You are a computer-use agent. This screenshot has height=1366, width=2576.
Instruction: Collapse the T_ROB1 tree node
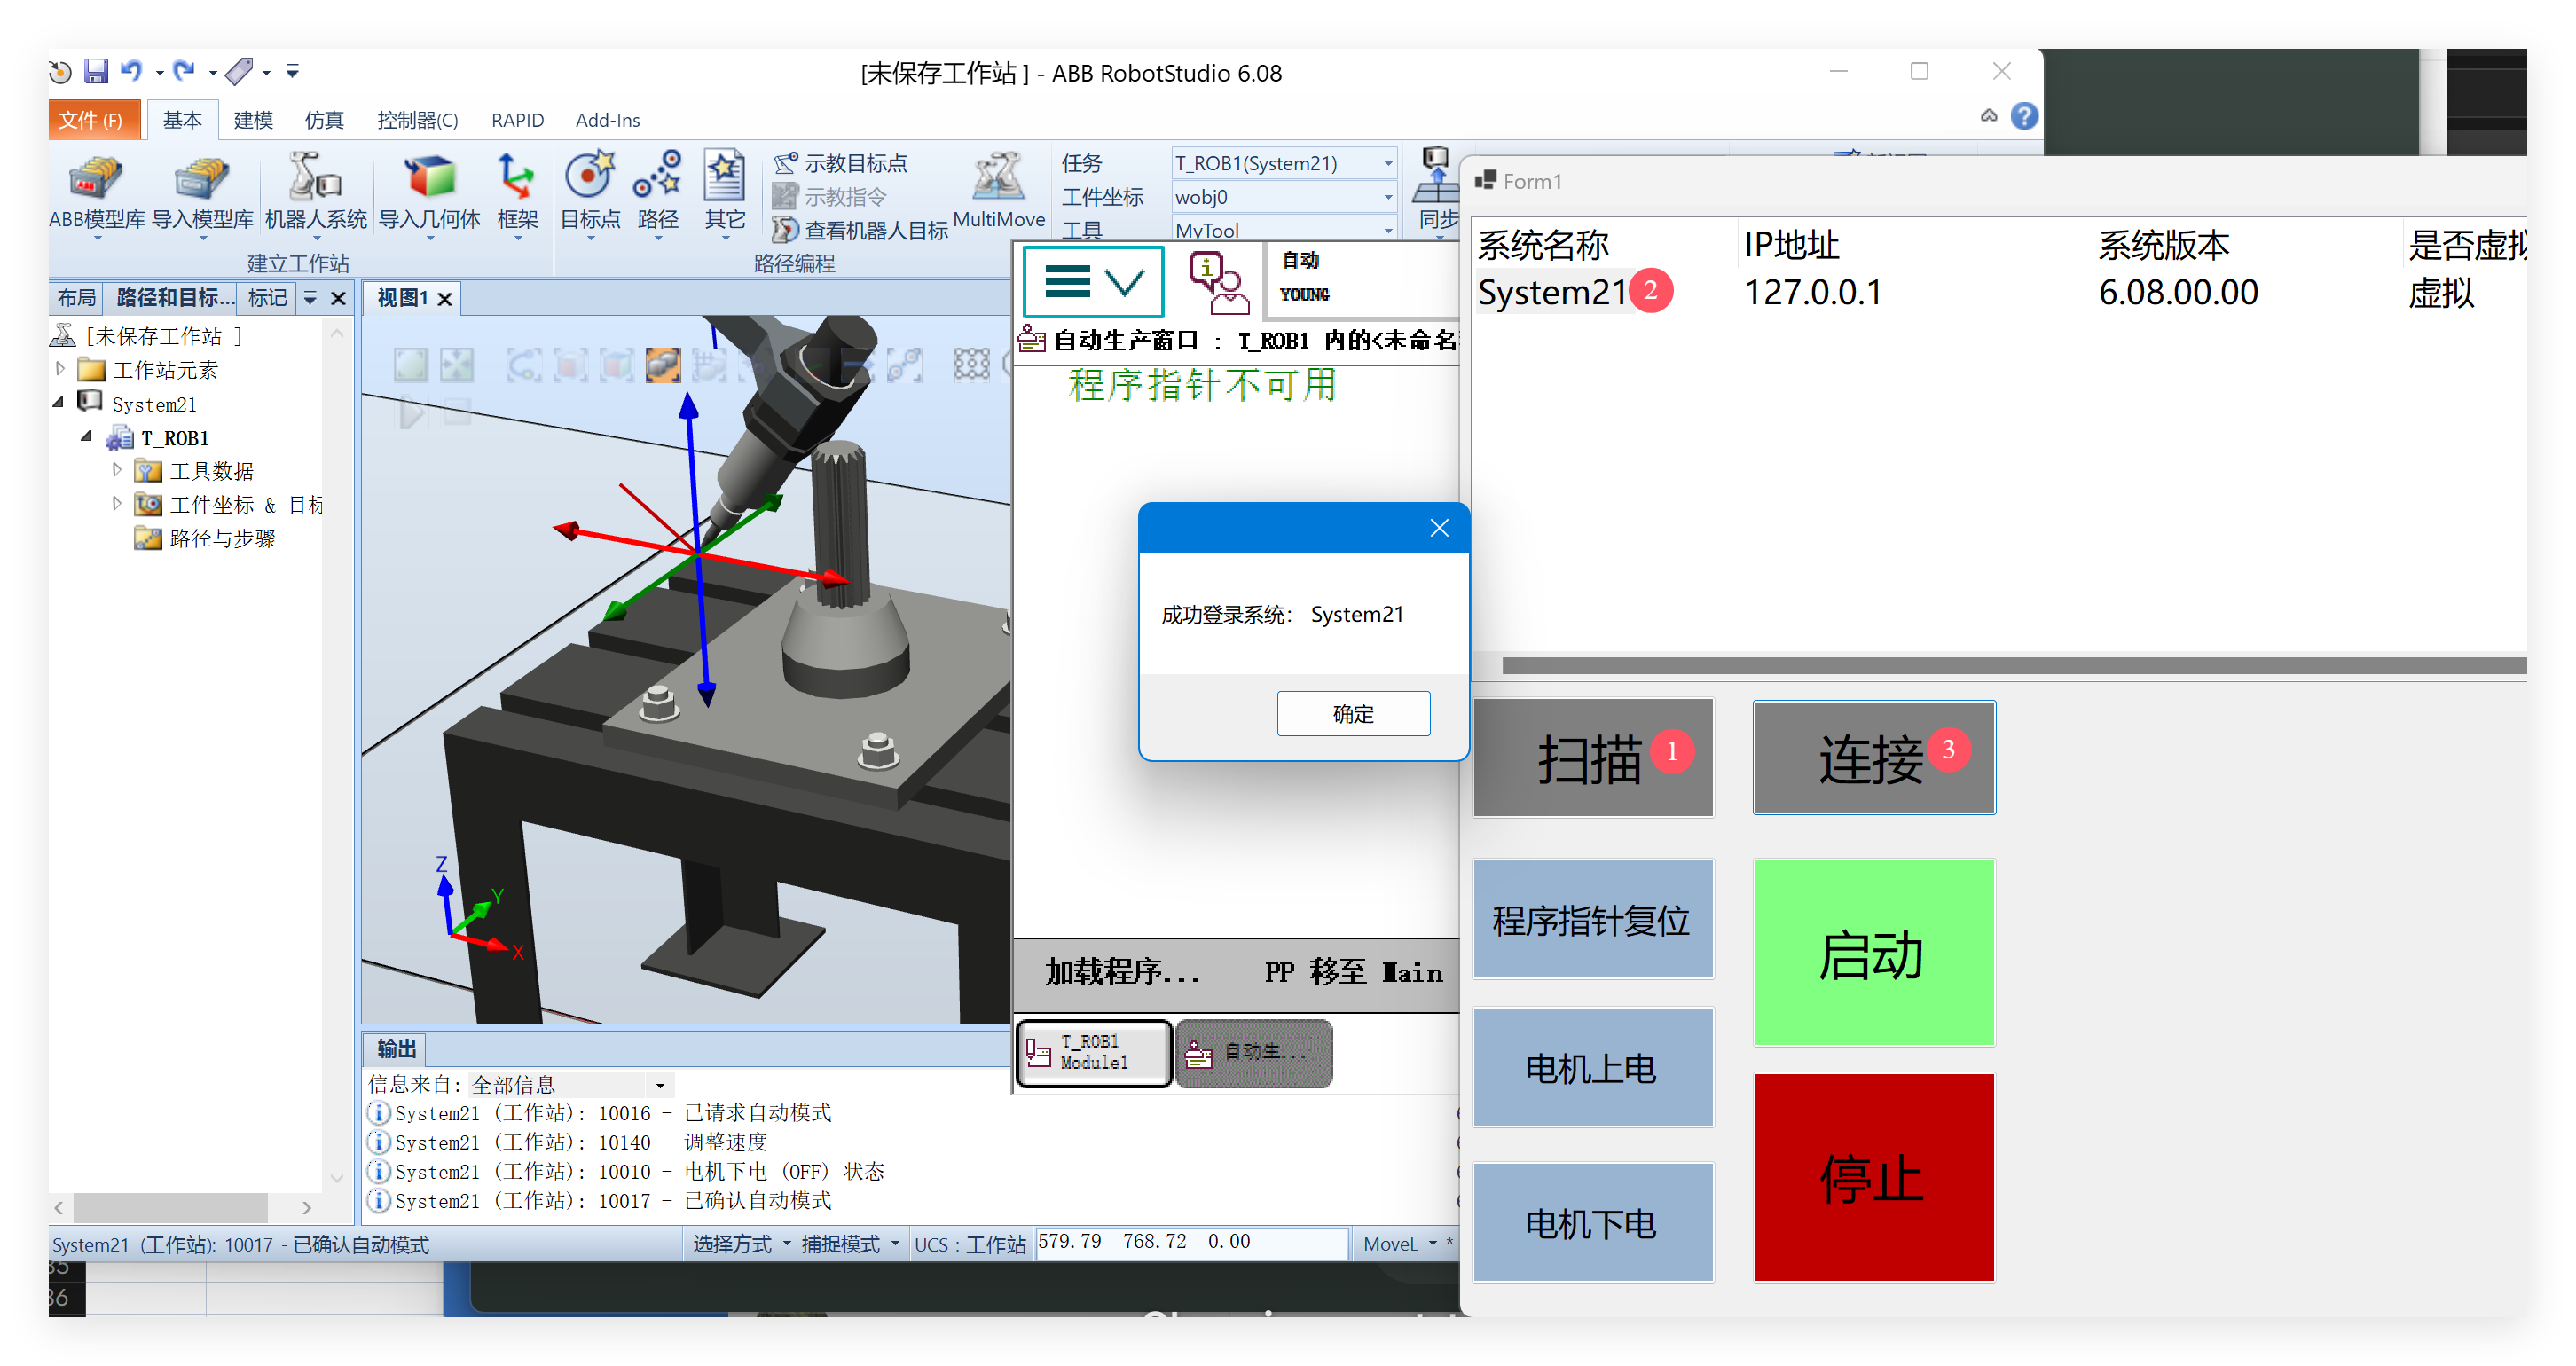tap(87, 437)
